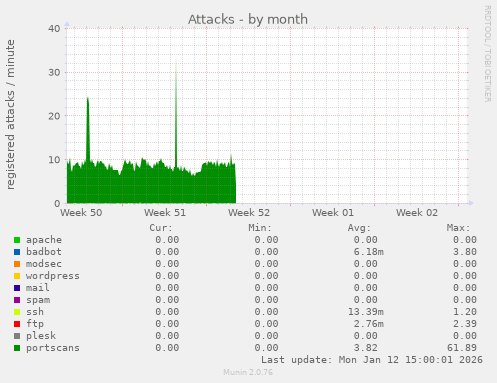Click the modsec orange legend swatch
This screenshot has height=383, width=497.
(17, 264)
